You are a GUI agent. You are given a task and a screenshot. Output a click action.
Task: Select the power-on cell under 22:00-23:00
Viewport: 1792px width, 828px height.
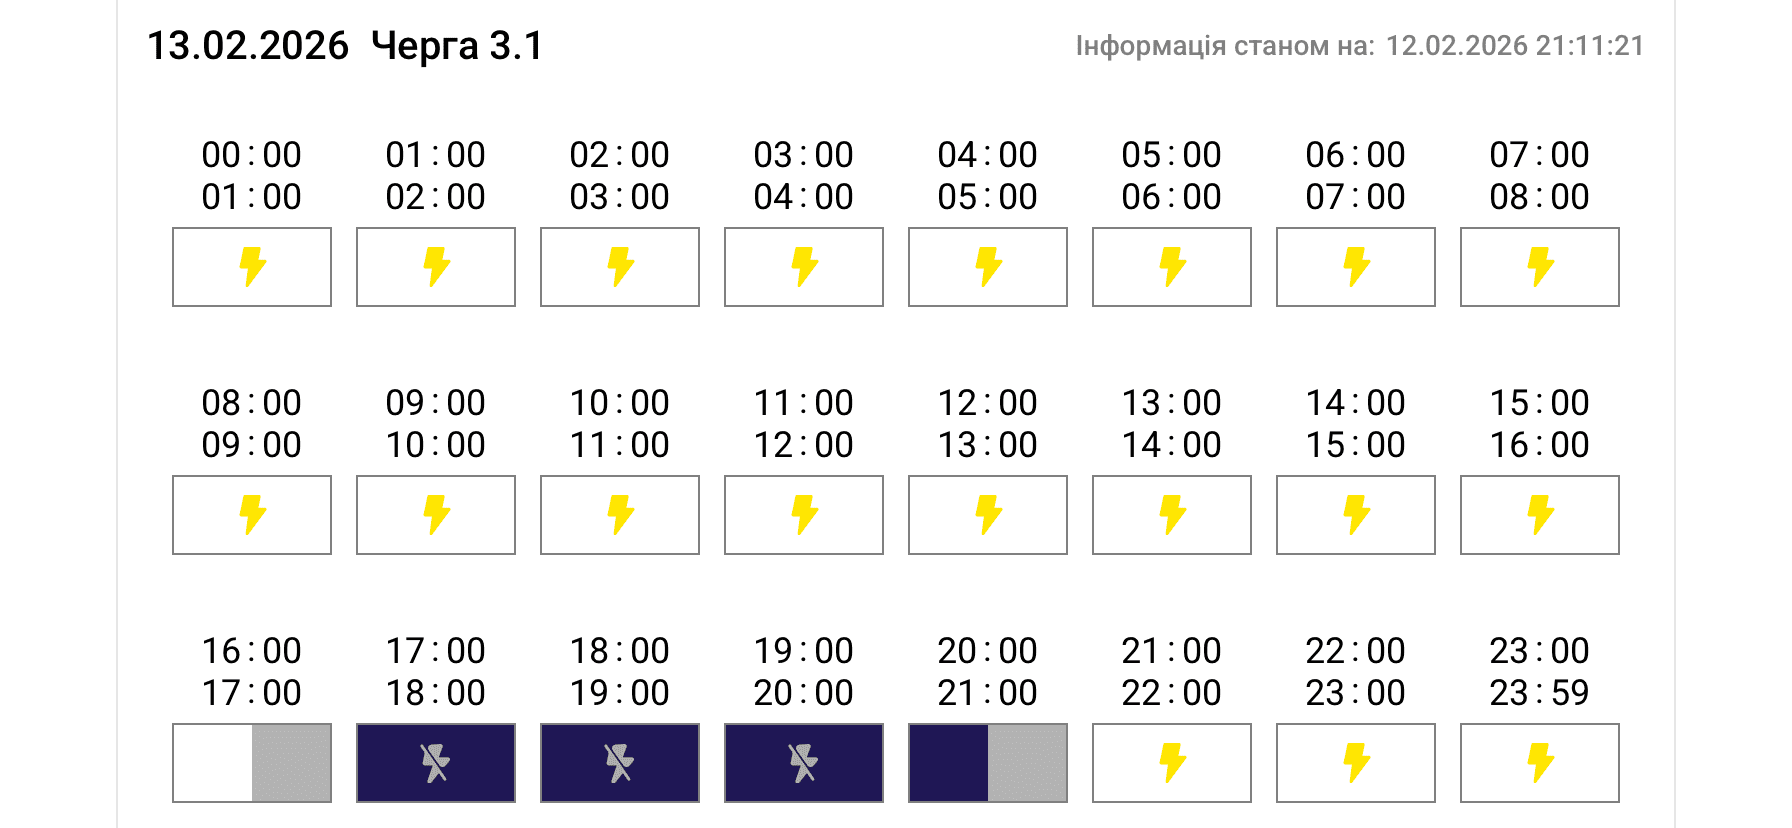(x=1356, y=763)
